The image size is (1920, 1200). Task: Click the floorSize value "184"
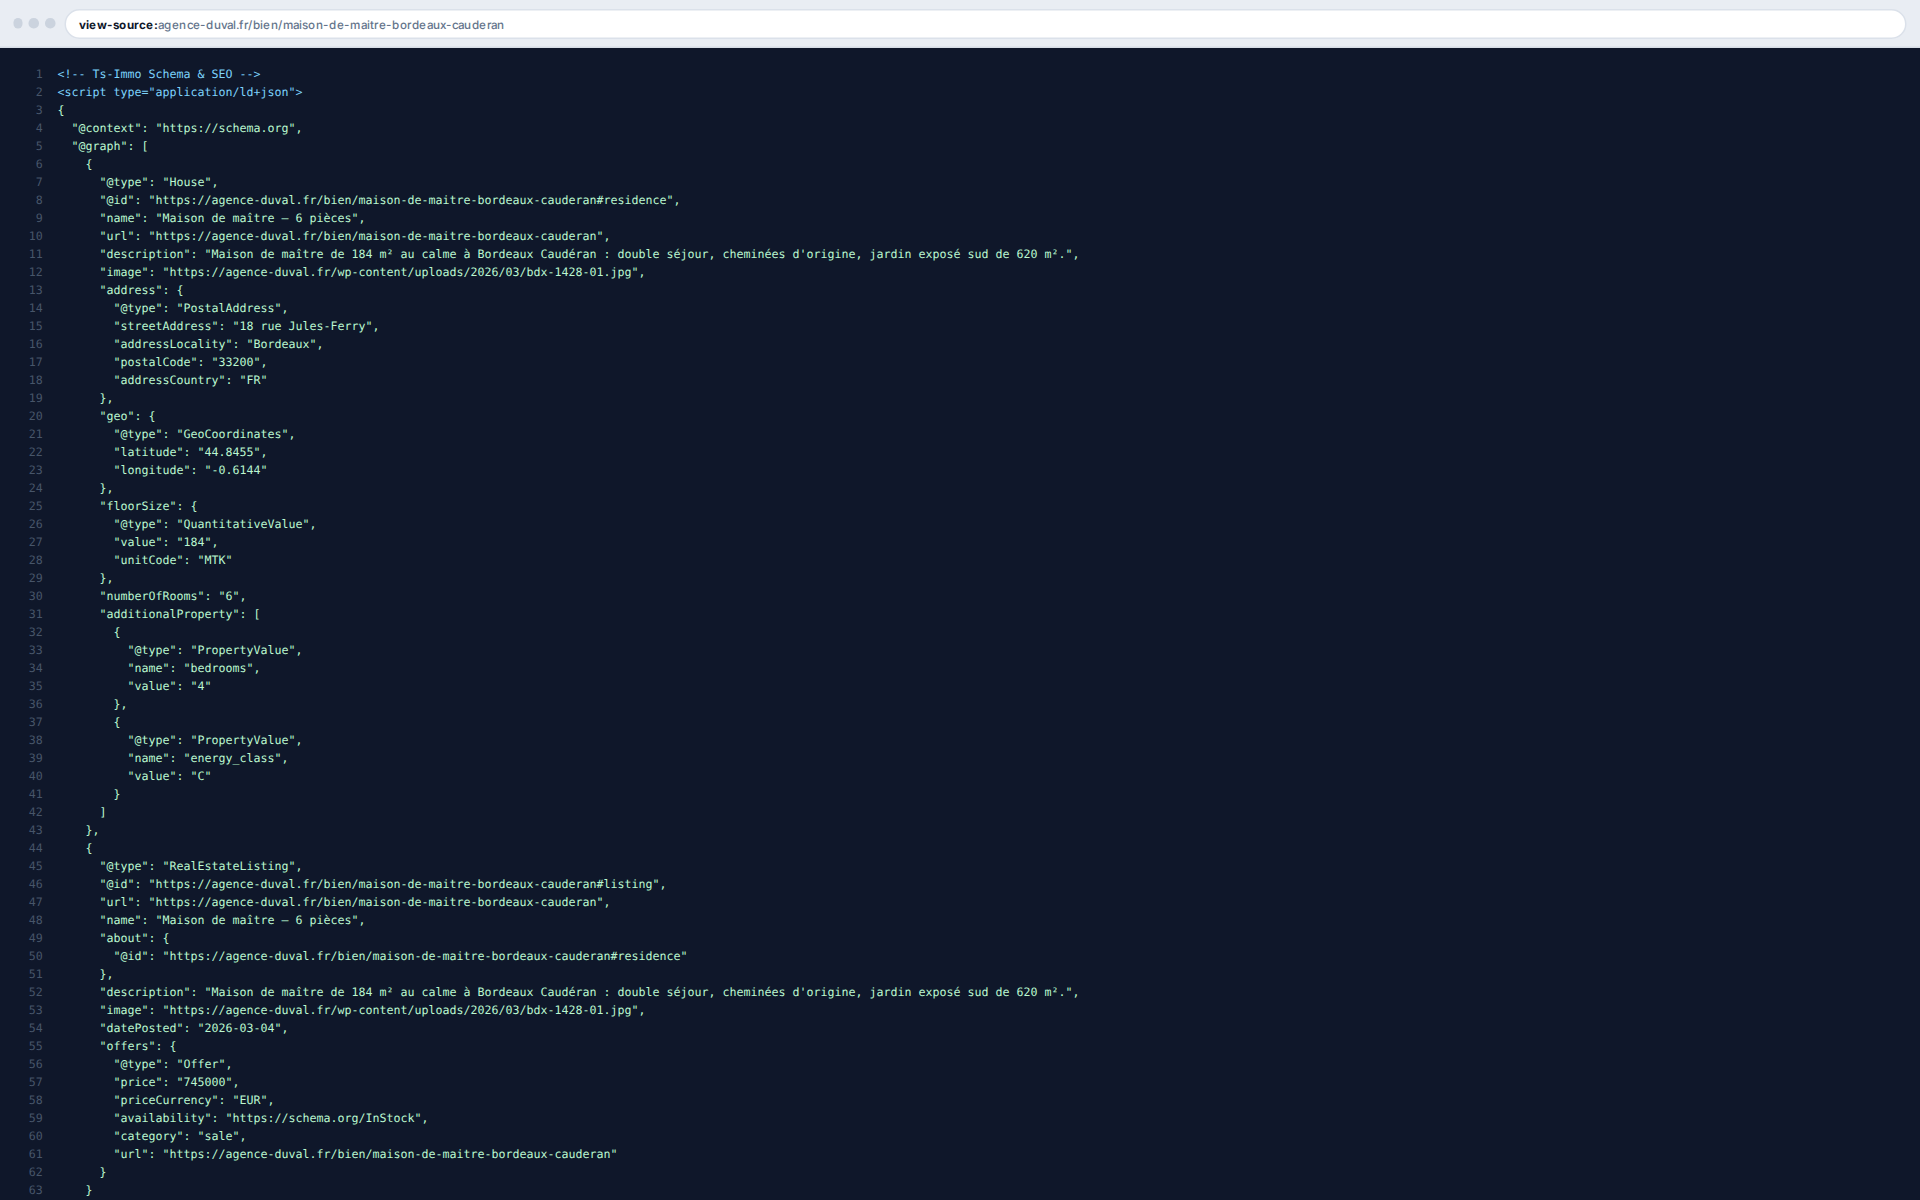click(194, 542)
